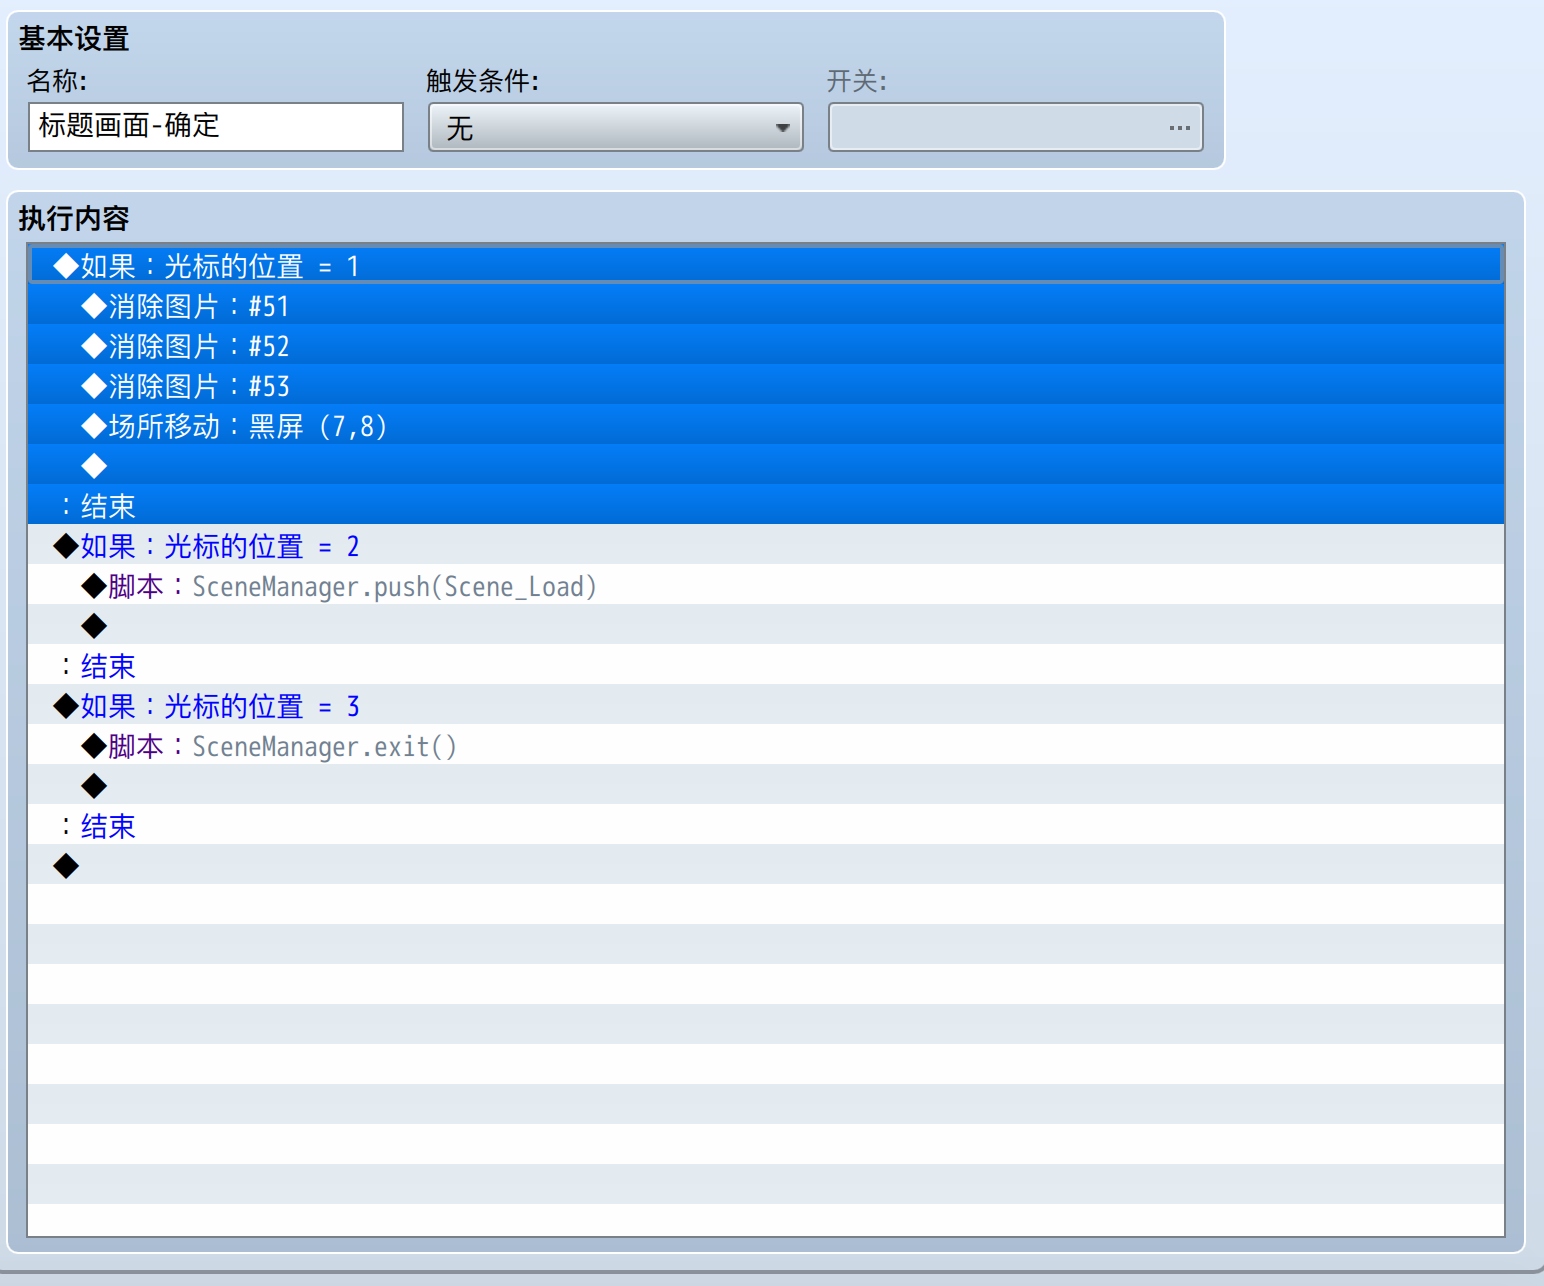Select row 消除图片：#53
Viewport: 1544px width, 1286px height.
tap(766, 385)
